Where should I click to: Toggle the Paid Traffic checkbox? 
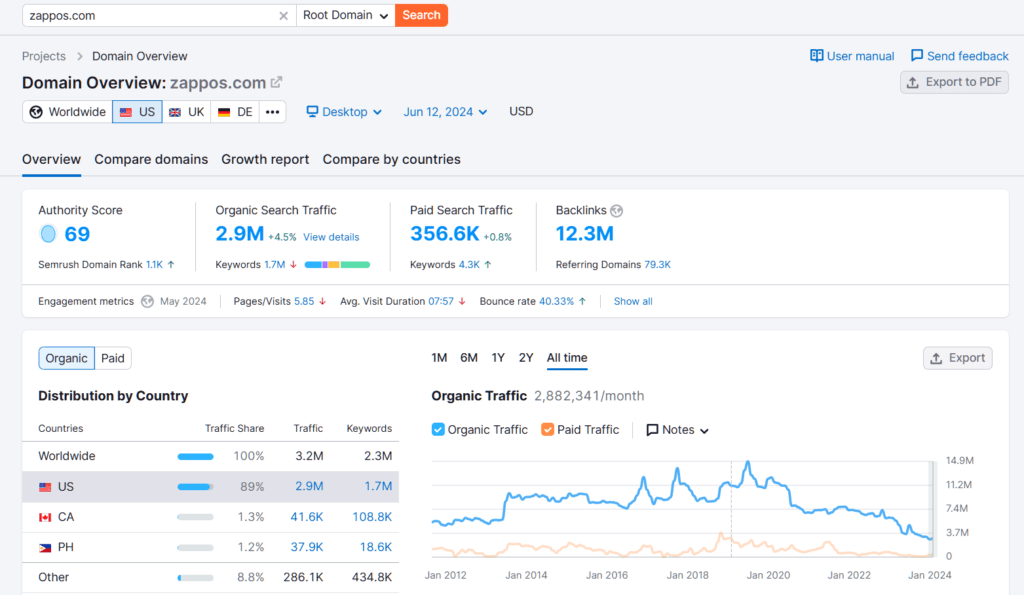click(x=547, y=429)
